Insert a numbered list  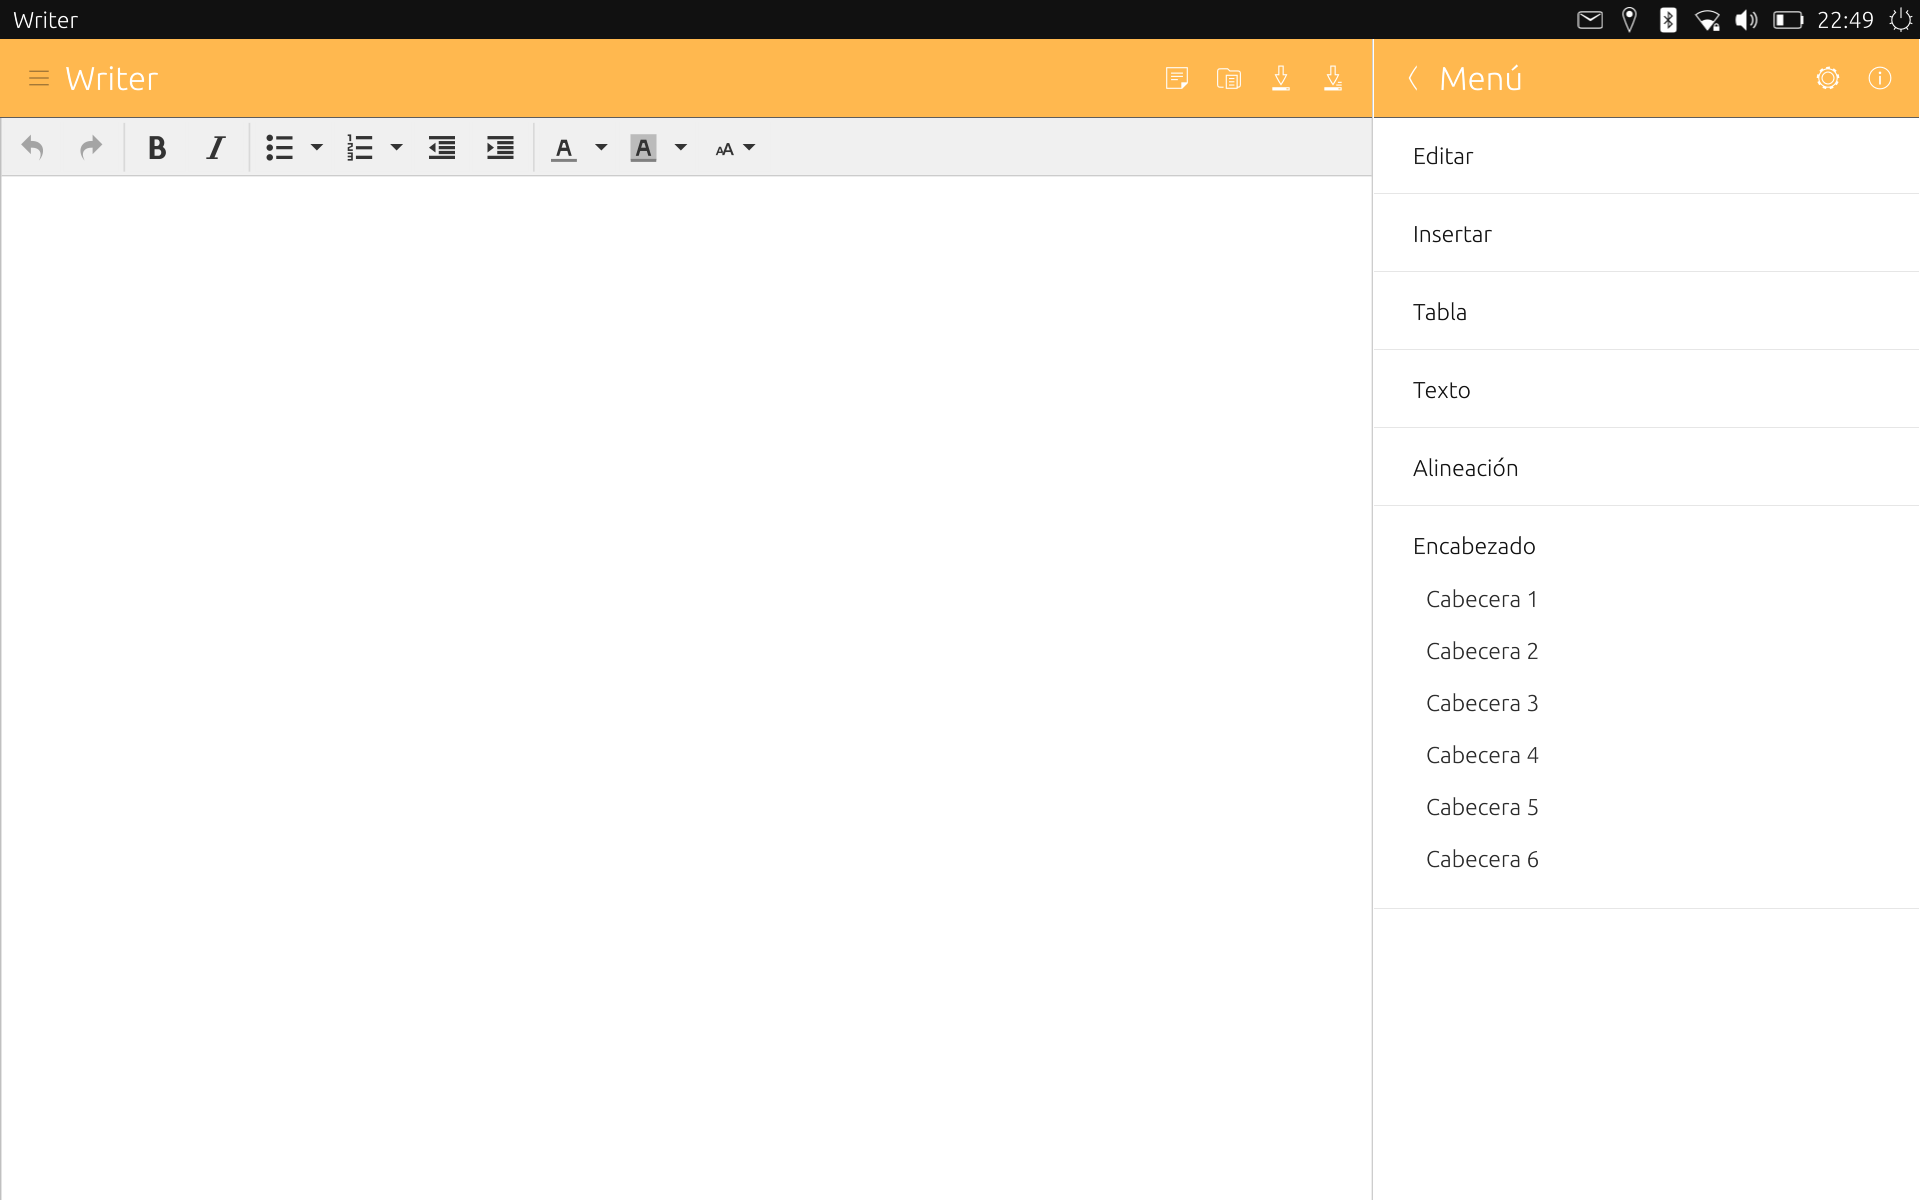point(360,148)
